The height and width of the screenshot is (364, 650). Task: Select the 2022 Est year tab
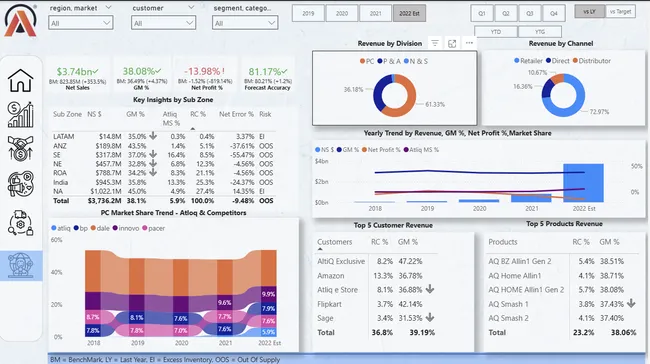409,13
